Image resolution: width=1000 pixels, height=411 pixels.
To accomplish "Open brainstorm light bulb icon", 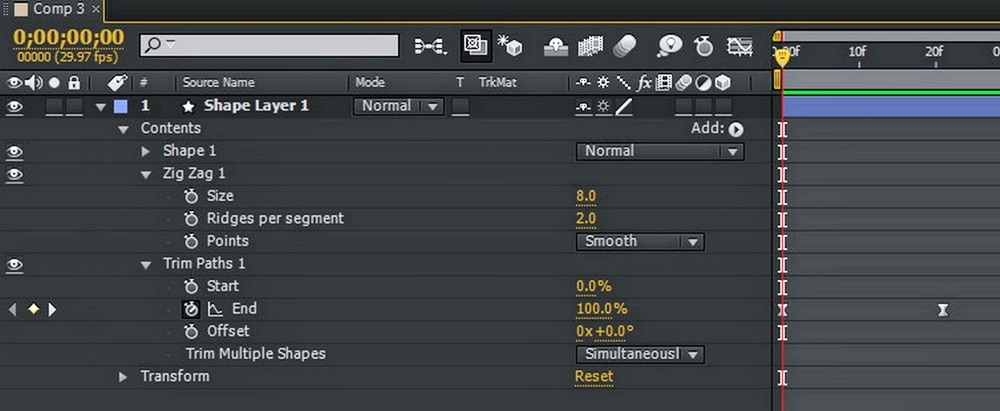I will [670, 46].
